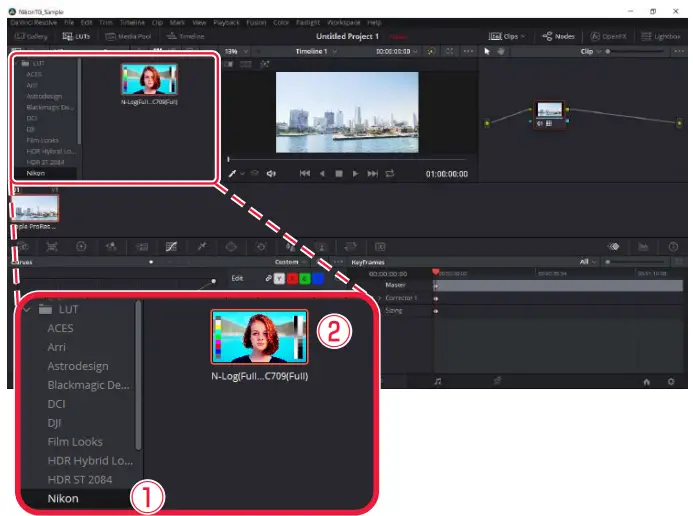
Task: Mute the viewer audio speaker icon
Action: (x=271, y=173)
